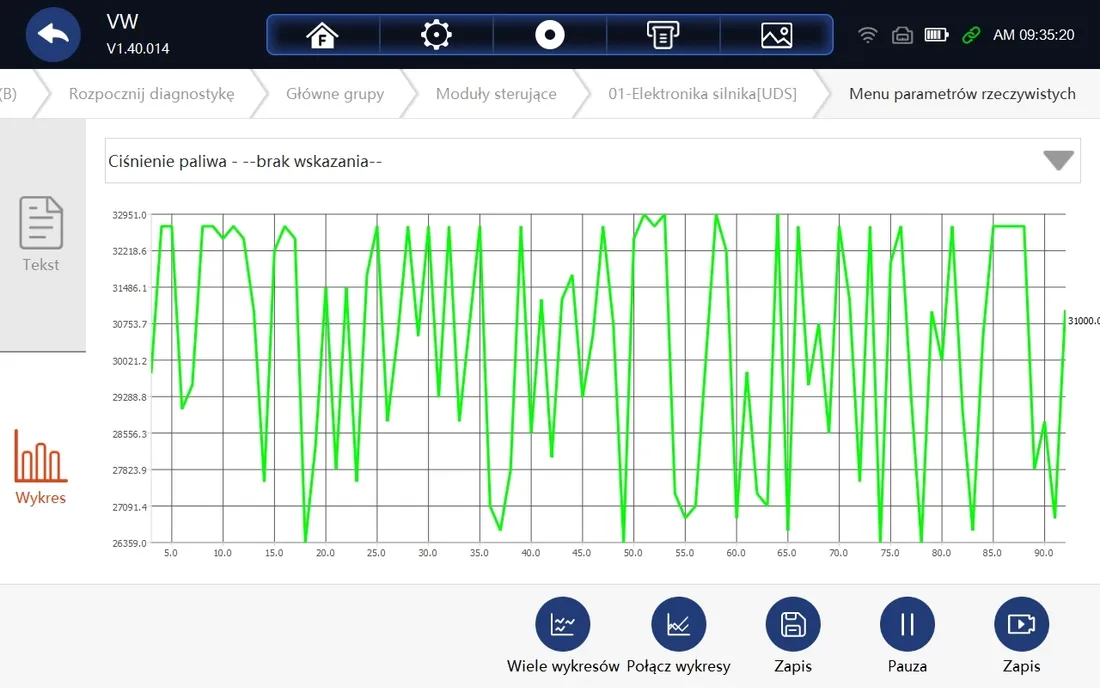1100x688 pixels.
Task: Go to Moduły sterujące in the breadcrumb
Action: coord(496,93)
